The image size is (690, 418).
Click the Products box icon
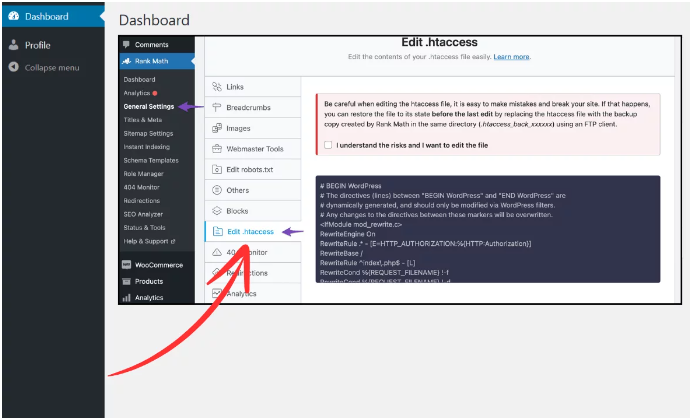[x=127, y=281]
